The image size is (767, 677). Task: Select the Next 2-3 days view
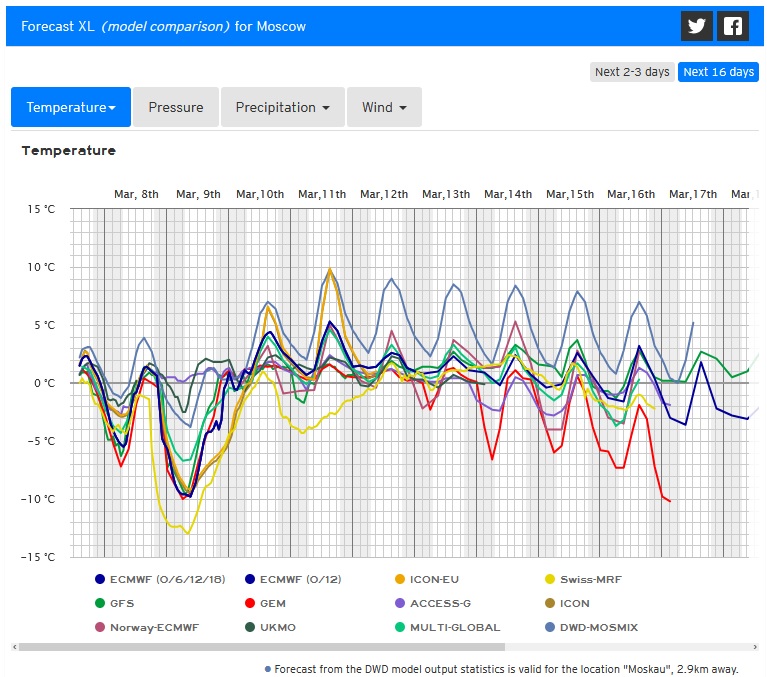632,72
